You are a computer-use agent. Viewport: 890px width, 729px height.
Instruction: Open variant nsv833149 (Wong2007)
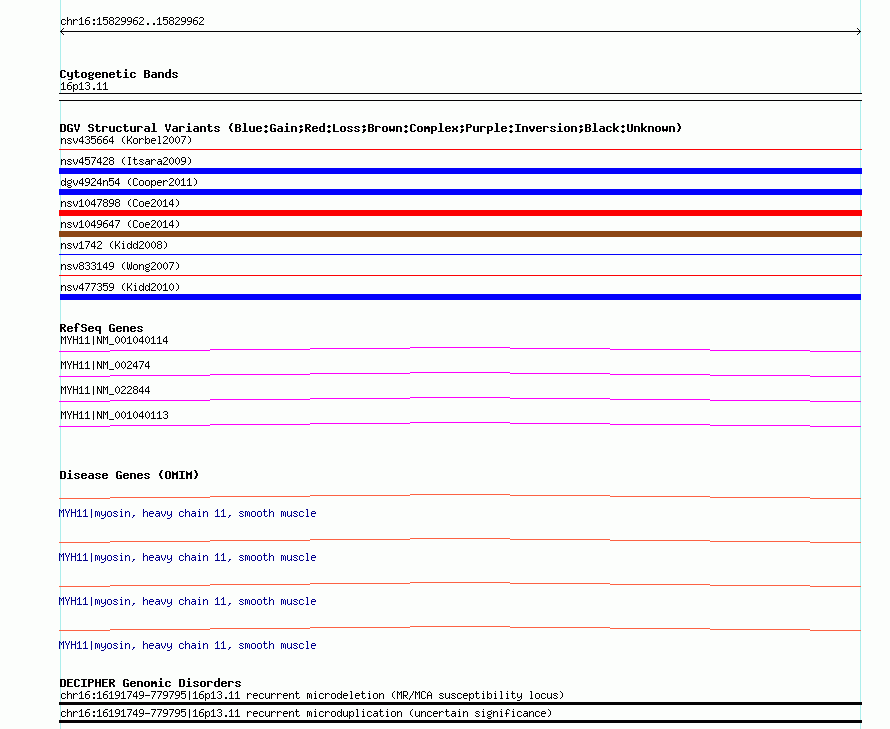[x=120, y=266]
